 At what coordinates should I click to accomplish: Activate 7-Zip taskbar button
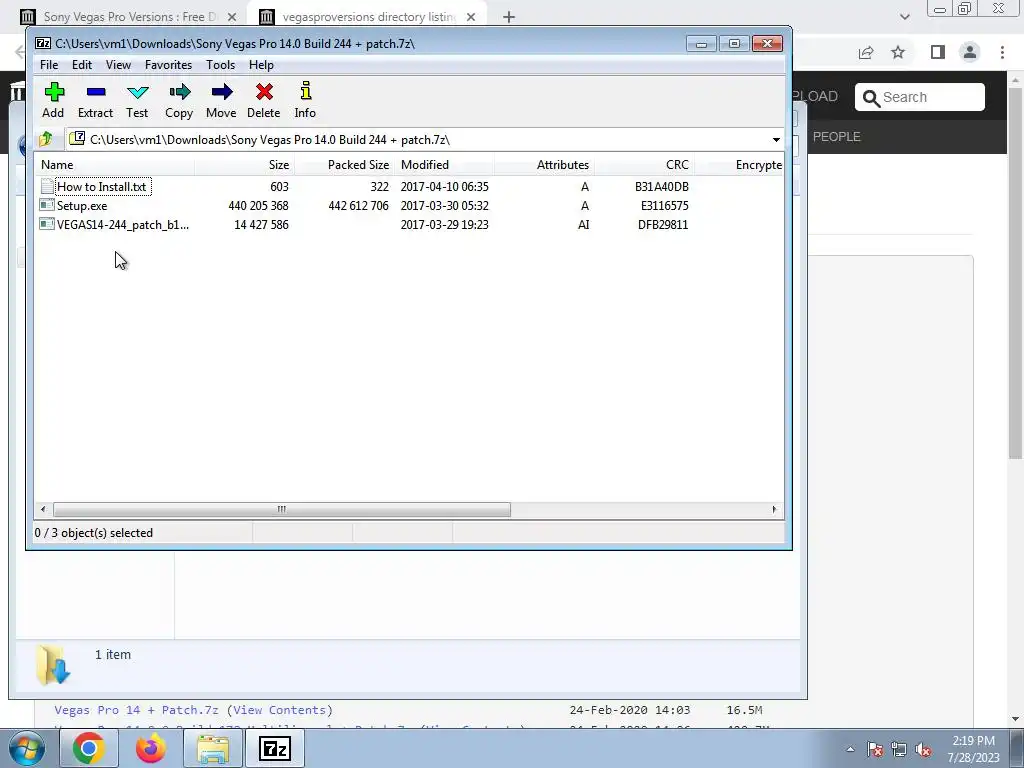click(x=274, y=748)
